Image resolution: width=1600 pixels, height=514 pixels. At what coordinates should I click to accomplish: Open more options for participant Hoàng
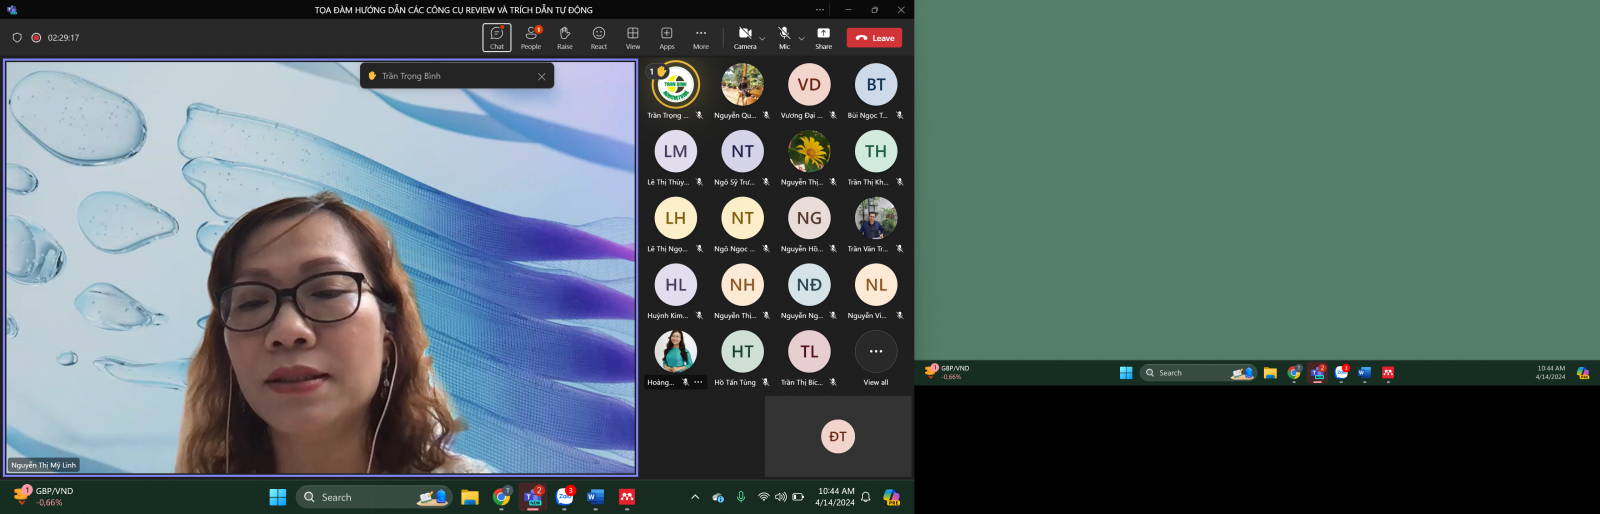pyautogui.click(x=698, y=382)
